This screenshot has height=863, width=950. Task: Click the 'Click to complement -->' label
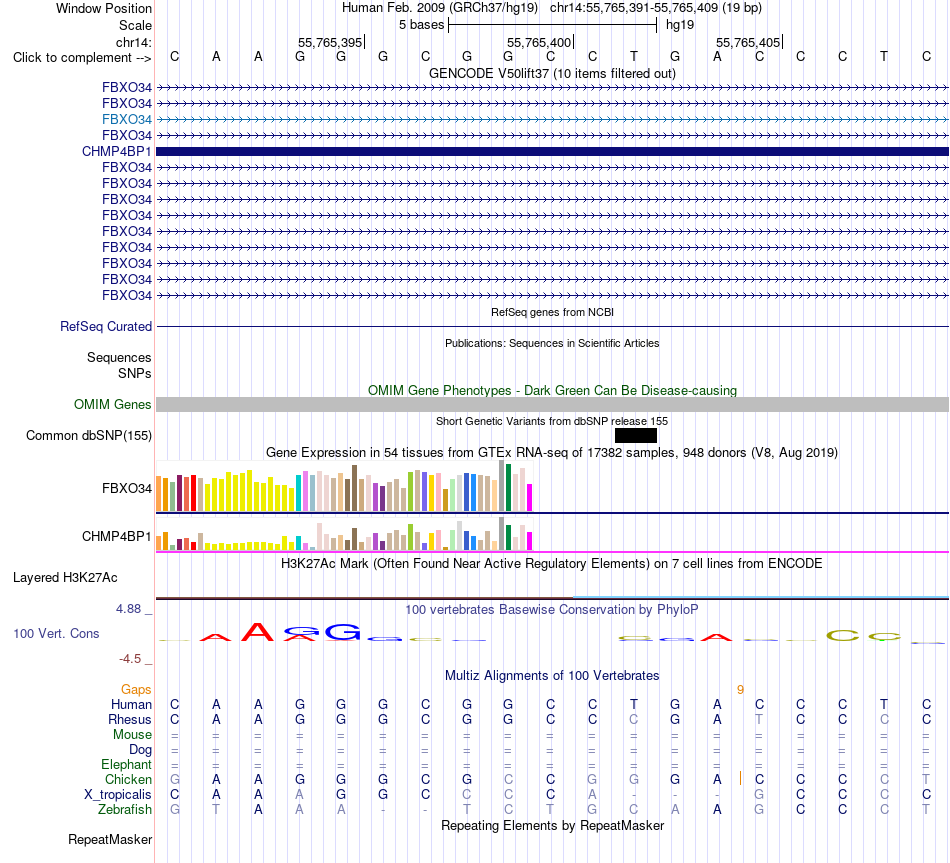coord(82,58)
